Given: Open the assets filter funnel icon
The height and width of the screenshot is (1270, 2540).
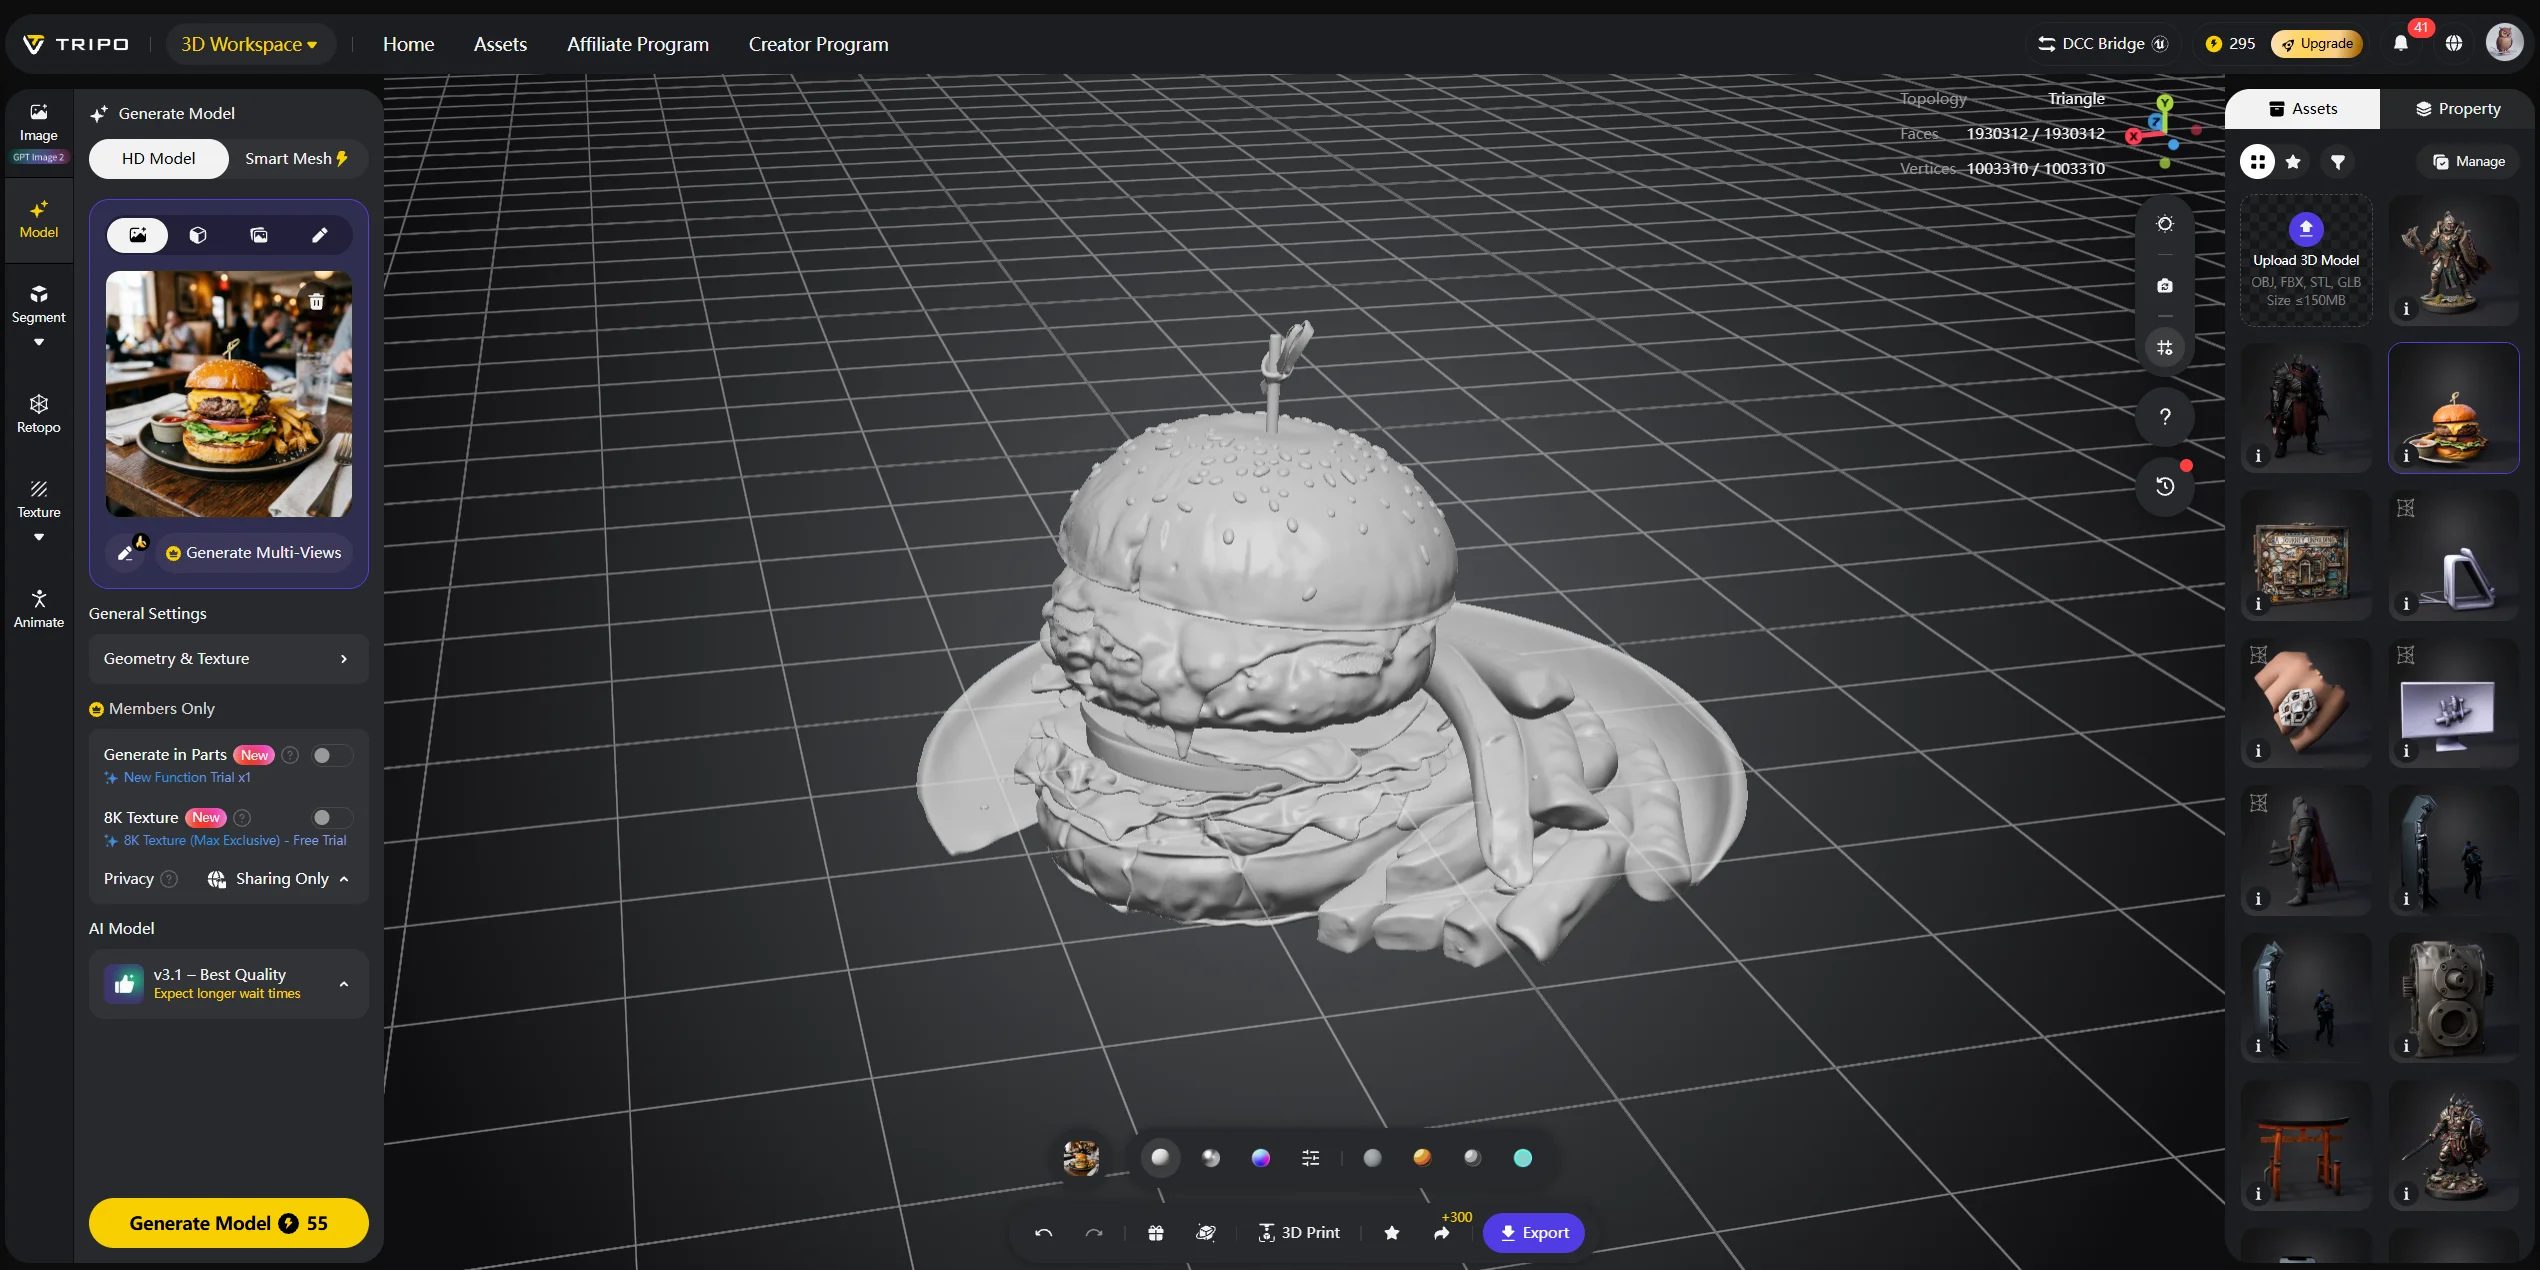Looking at the screenshot, I should tap(2338, 162).
